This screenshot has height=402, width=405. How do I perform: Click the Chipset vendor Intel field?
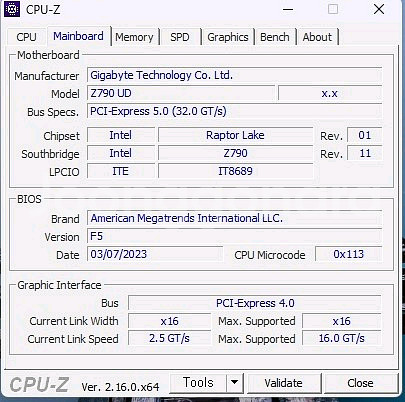pyautogui.click(x=121, y=135)
